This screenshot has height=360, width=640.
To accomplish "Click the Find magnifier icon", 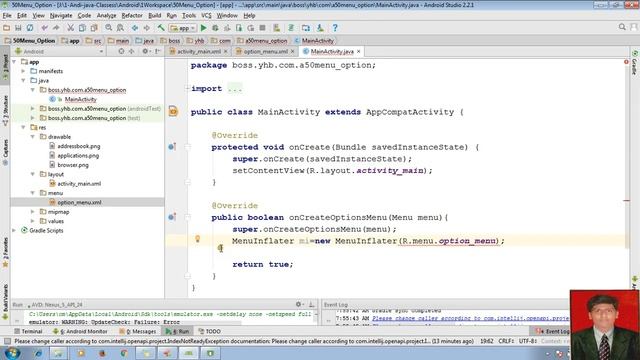I will click(109, 28).
